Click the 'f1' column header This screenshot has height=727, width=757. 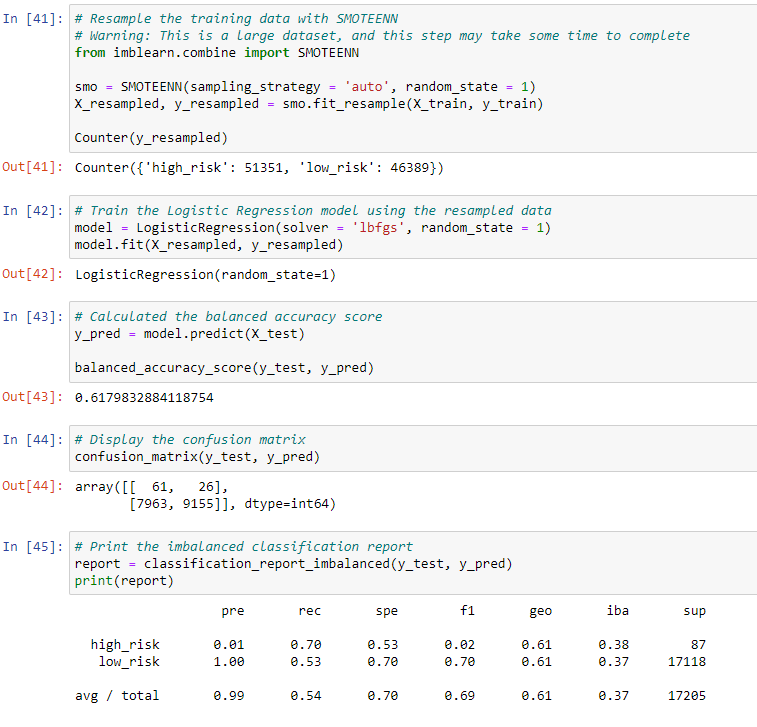(x=467, y=611)
